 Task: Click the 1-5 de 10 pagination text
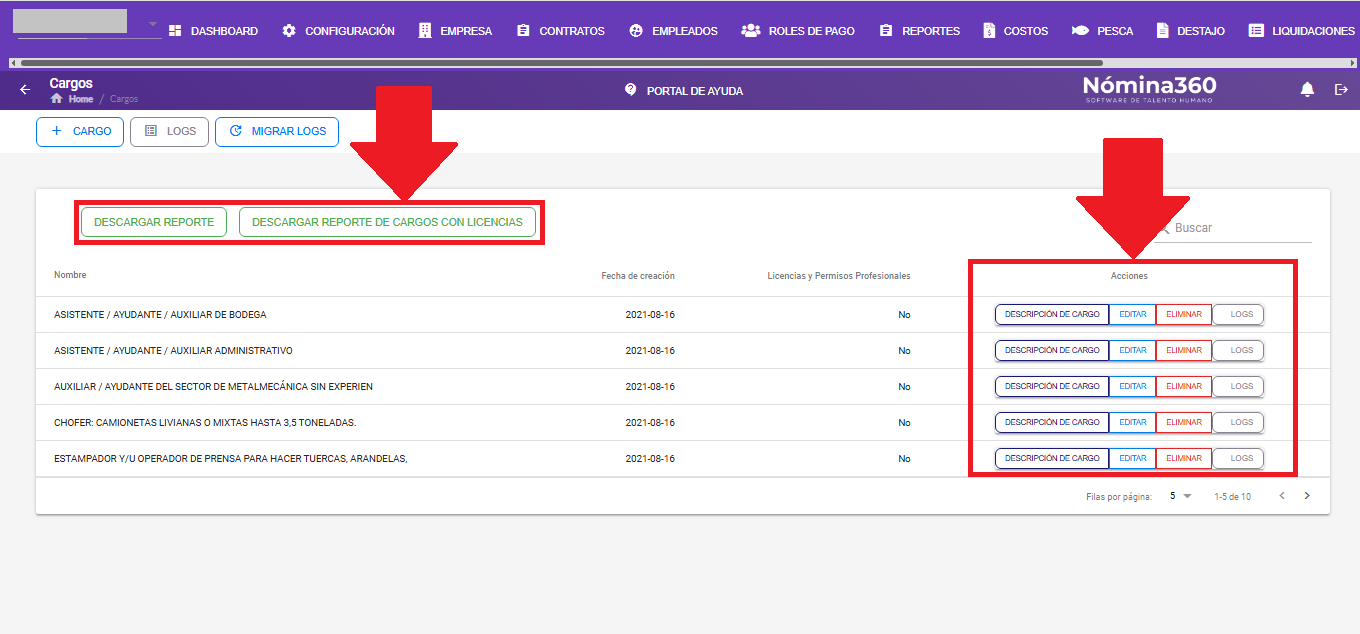1232,497
